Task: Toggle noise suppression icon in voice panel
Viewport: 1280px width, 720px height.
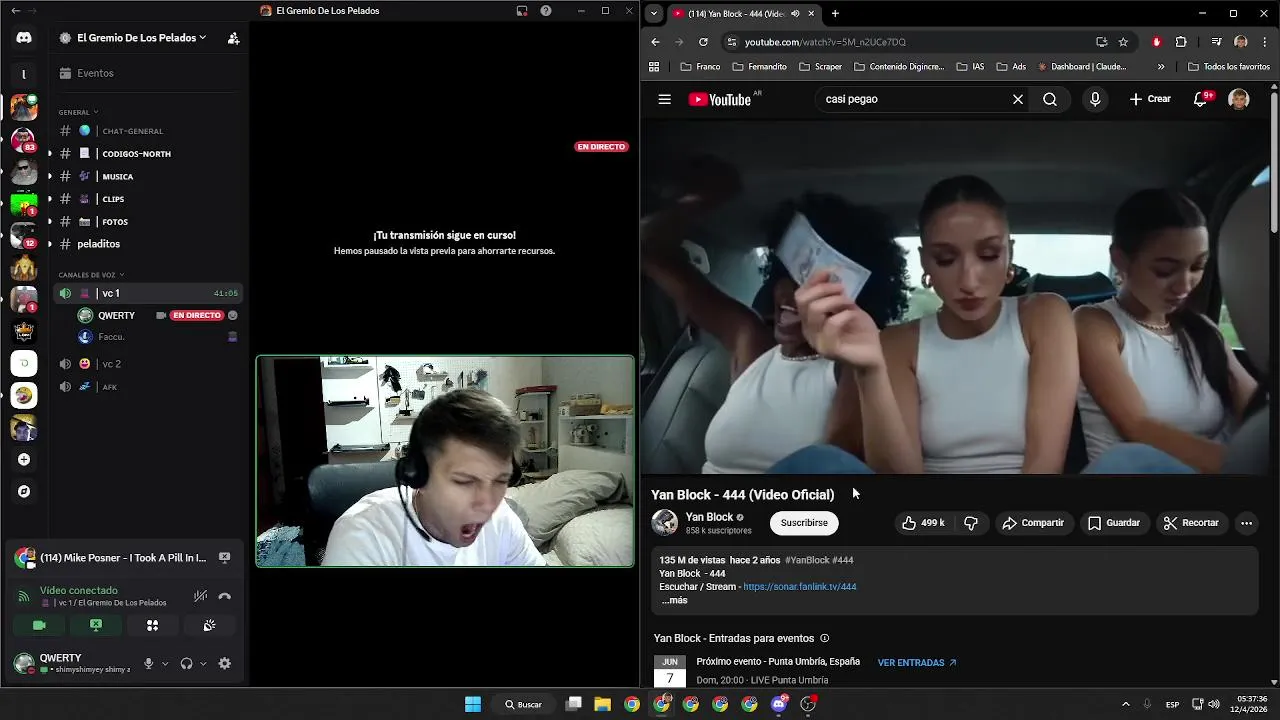Action: (x=201, y=596)
